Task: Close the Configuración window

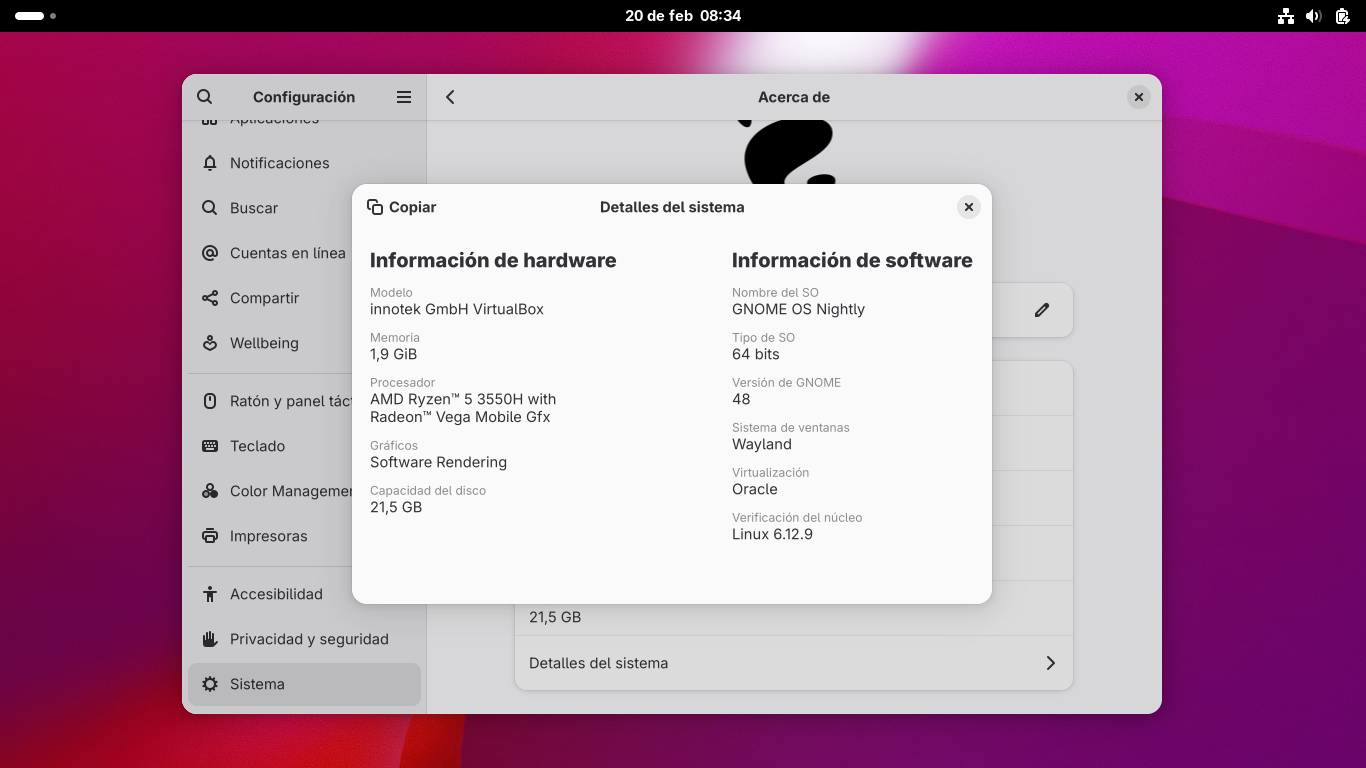Action: 1139,97
